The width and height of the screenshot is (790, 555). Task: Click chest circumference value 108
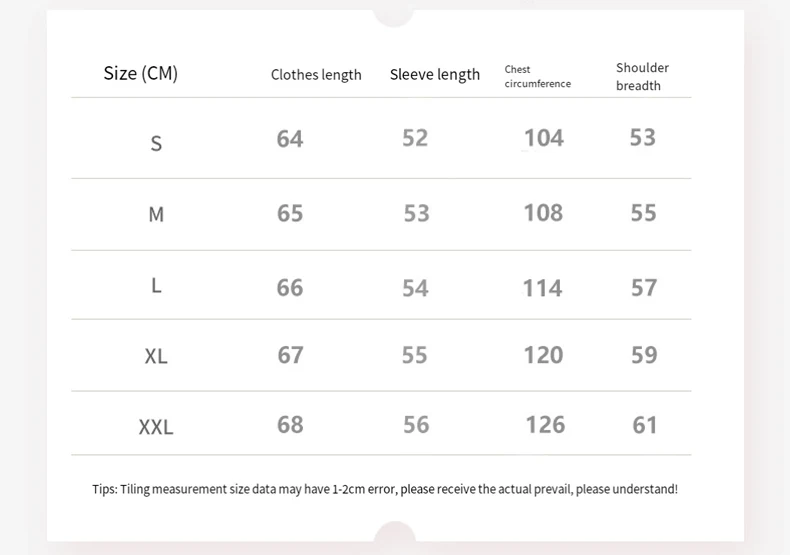click(x=543, y=212)
